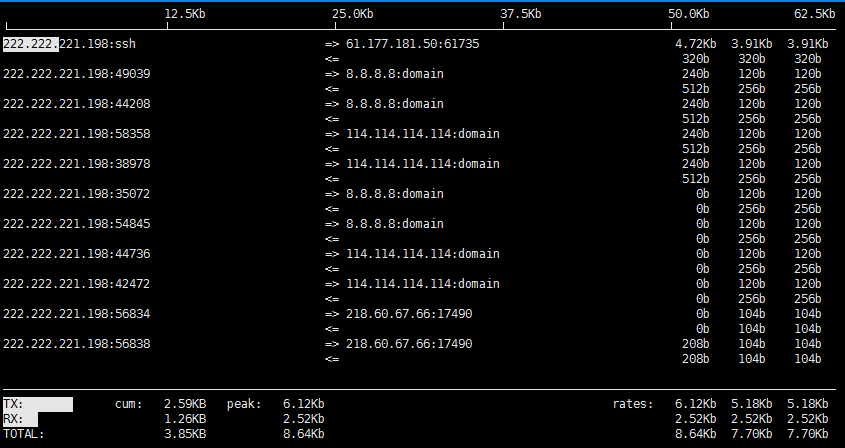Viewport: 845px width, 448px height.
Task: Select the 62.5Kb scale label
Action: tap(813, 14)
